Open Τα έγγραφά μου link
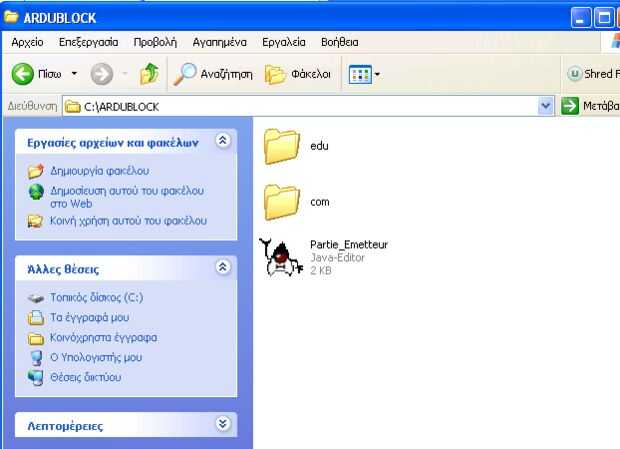This screenshot has height=449, width=620. (89, 317)
